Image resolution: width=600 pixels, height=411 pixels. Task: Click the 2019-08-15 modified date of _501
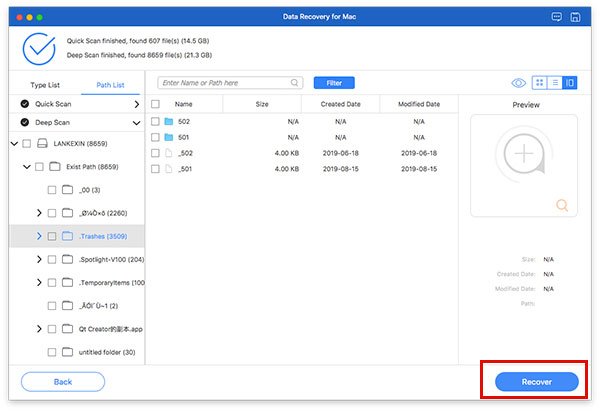coord(419,169)
